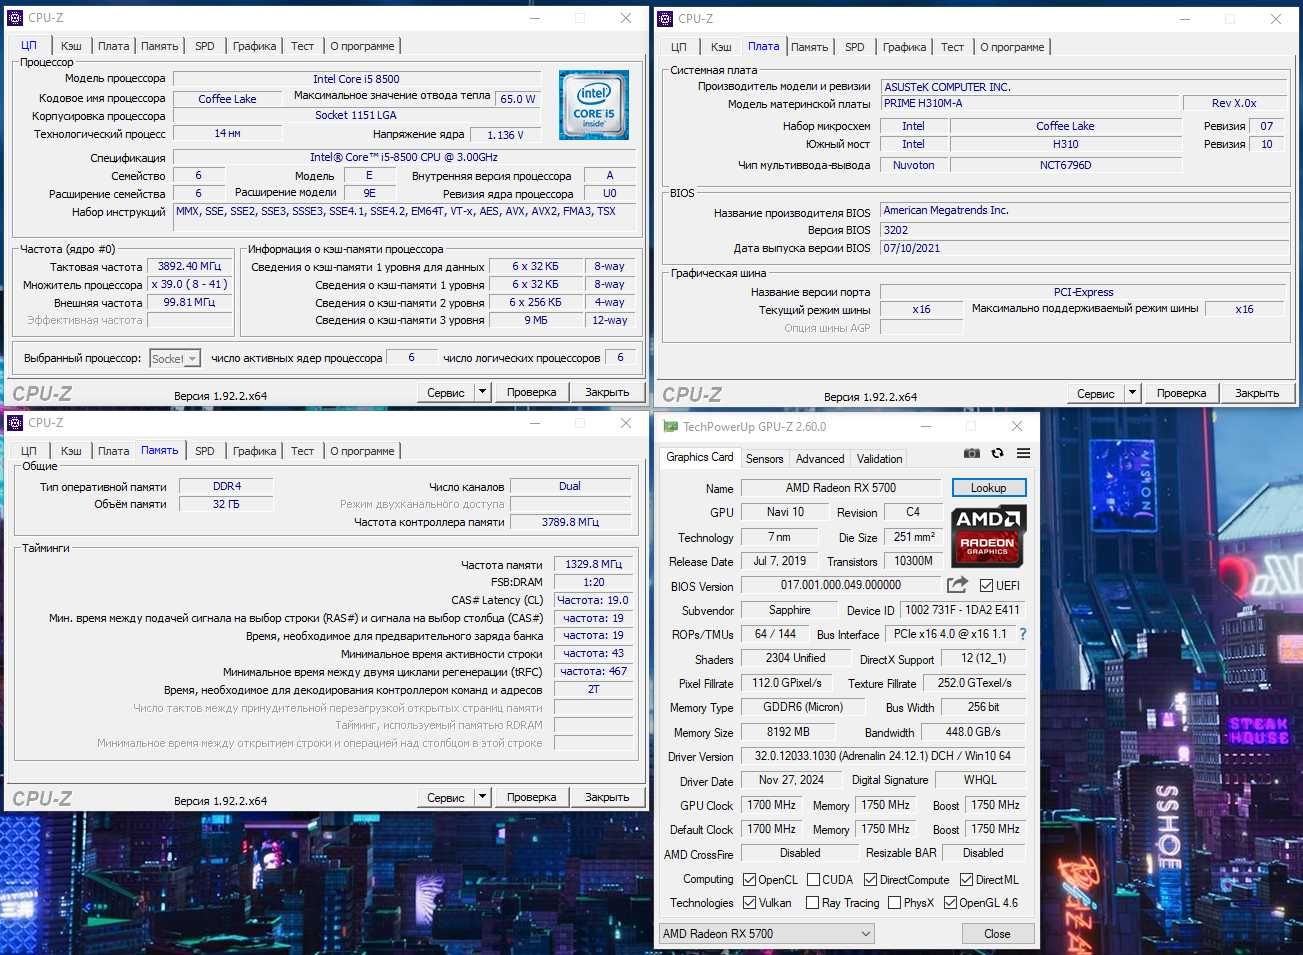
Task: Click top-right CPU-Z window title icon
Action: (x=665, y=18)
